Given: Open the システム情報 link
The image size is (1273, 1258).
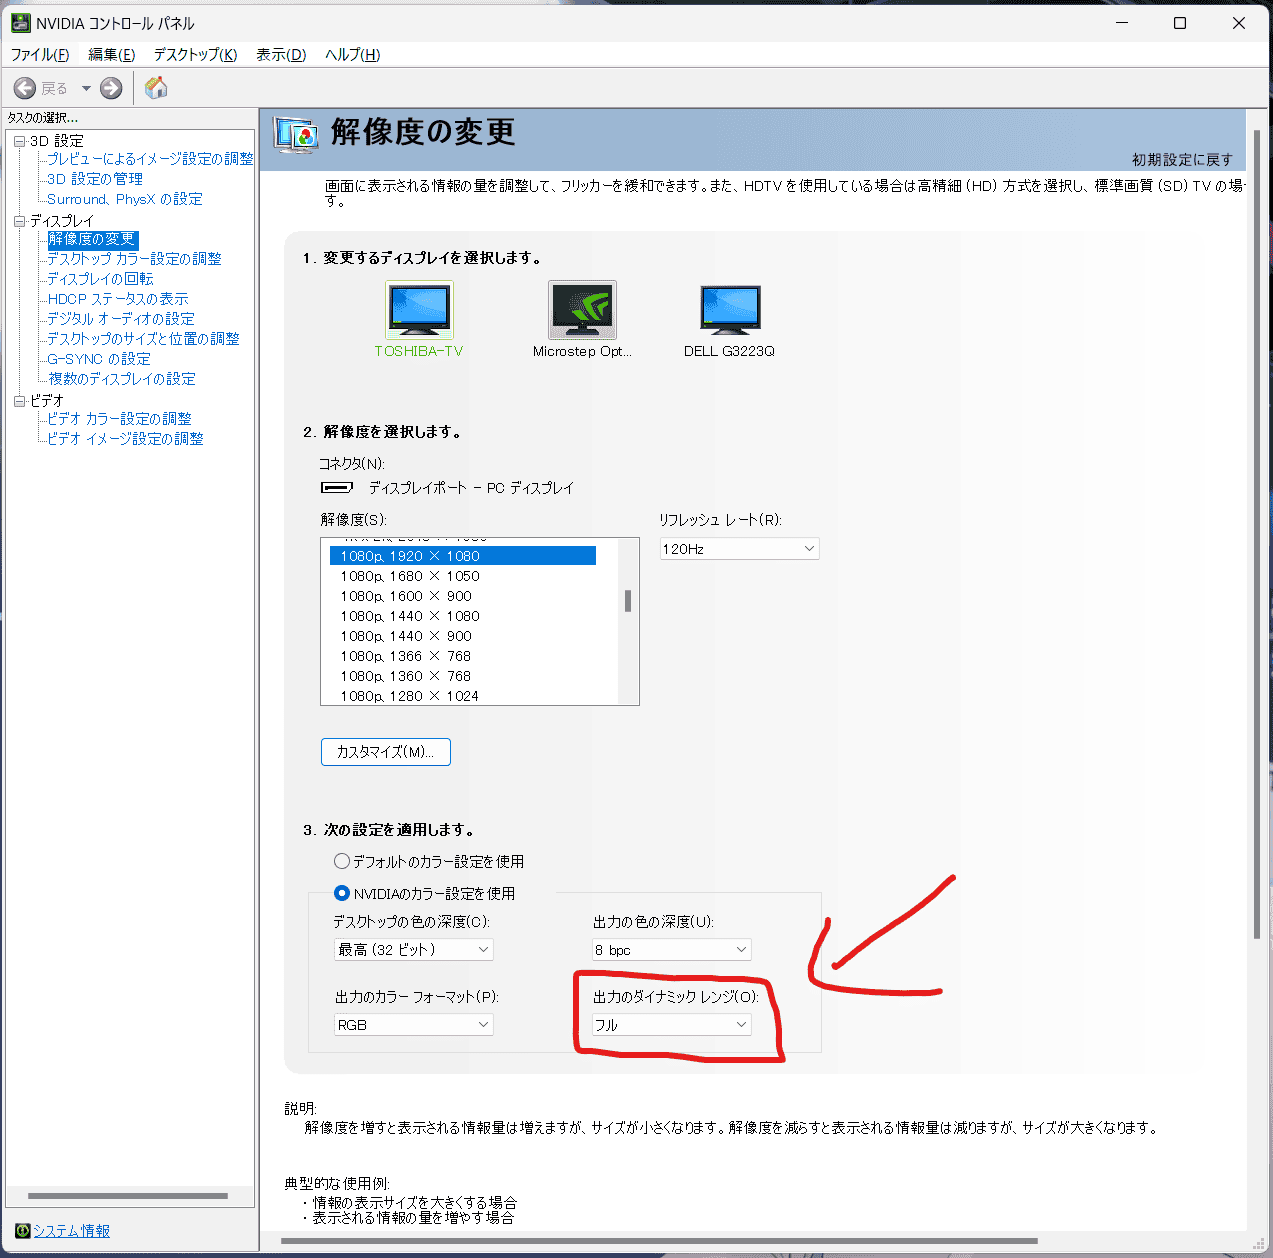Looking at the screenshot, I should [72, 1231].
